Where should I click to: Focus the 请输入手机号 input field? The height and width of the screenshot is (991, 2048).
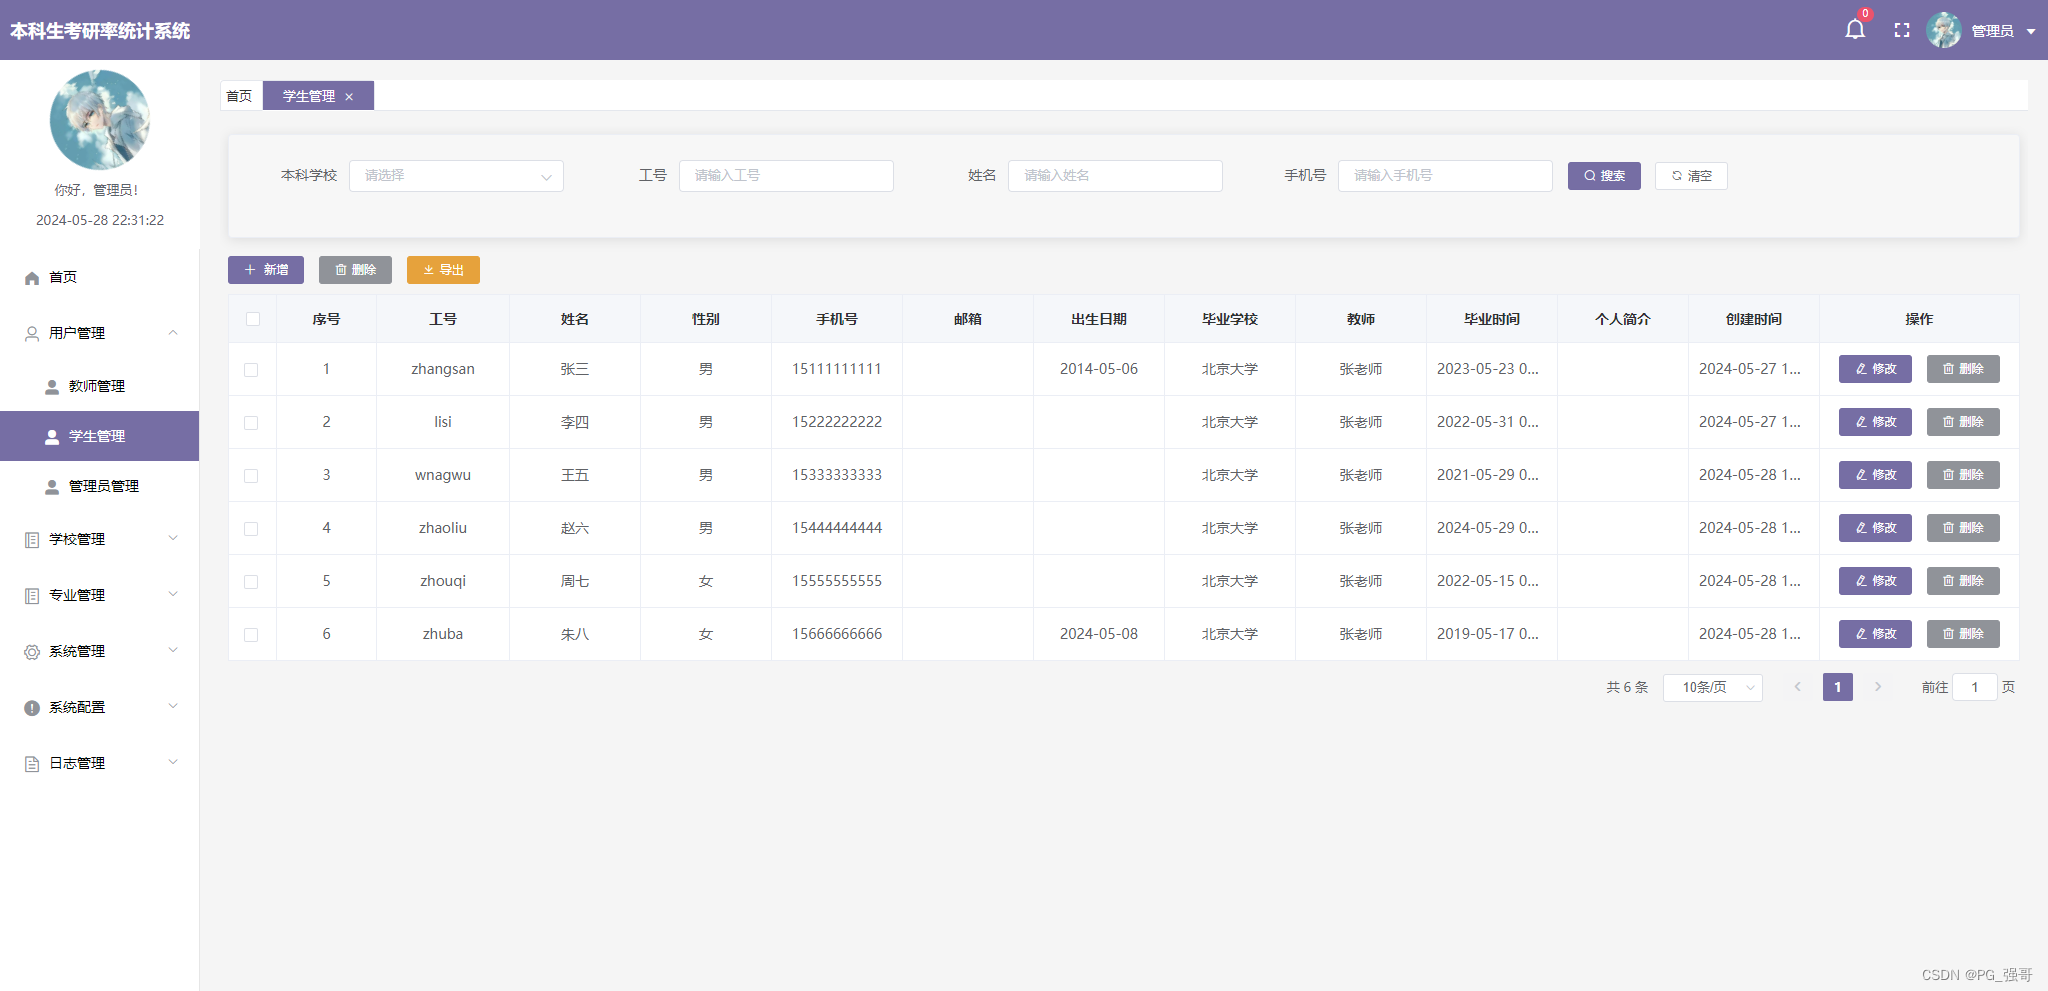1445,176
